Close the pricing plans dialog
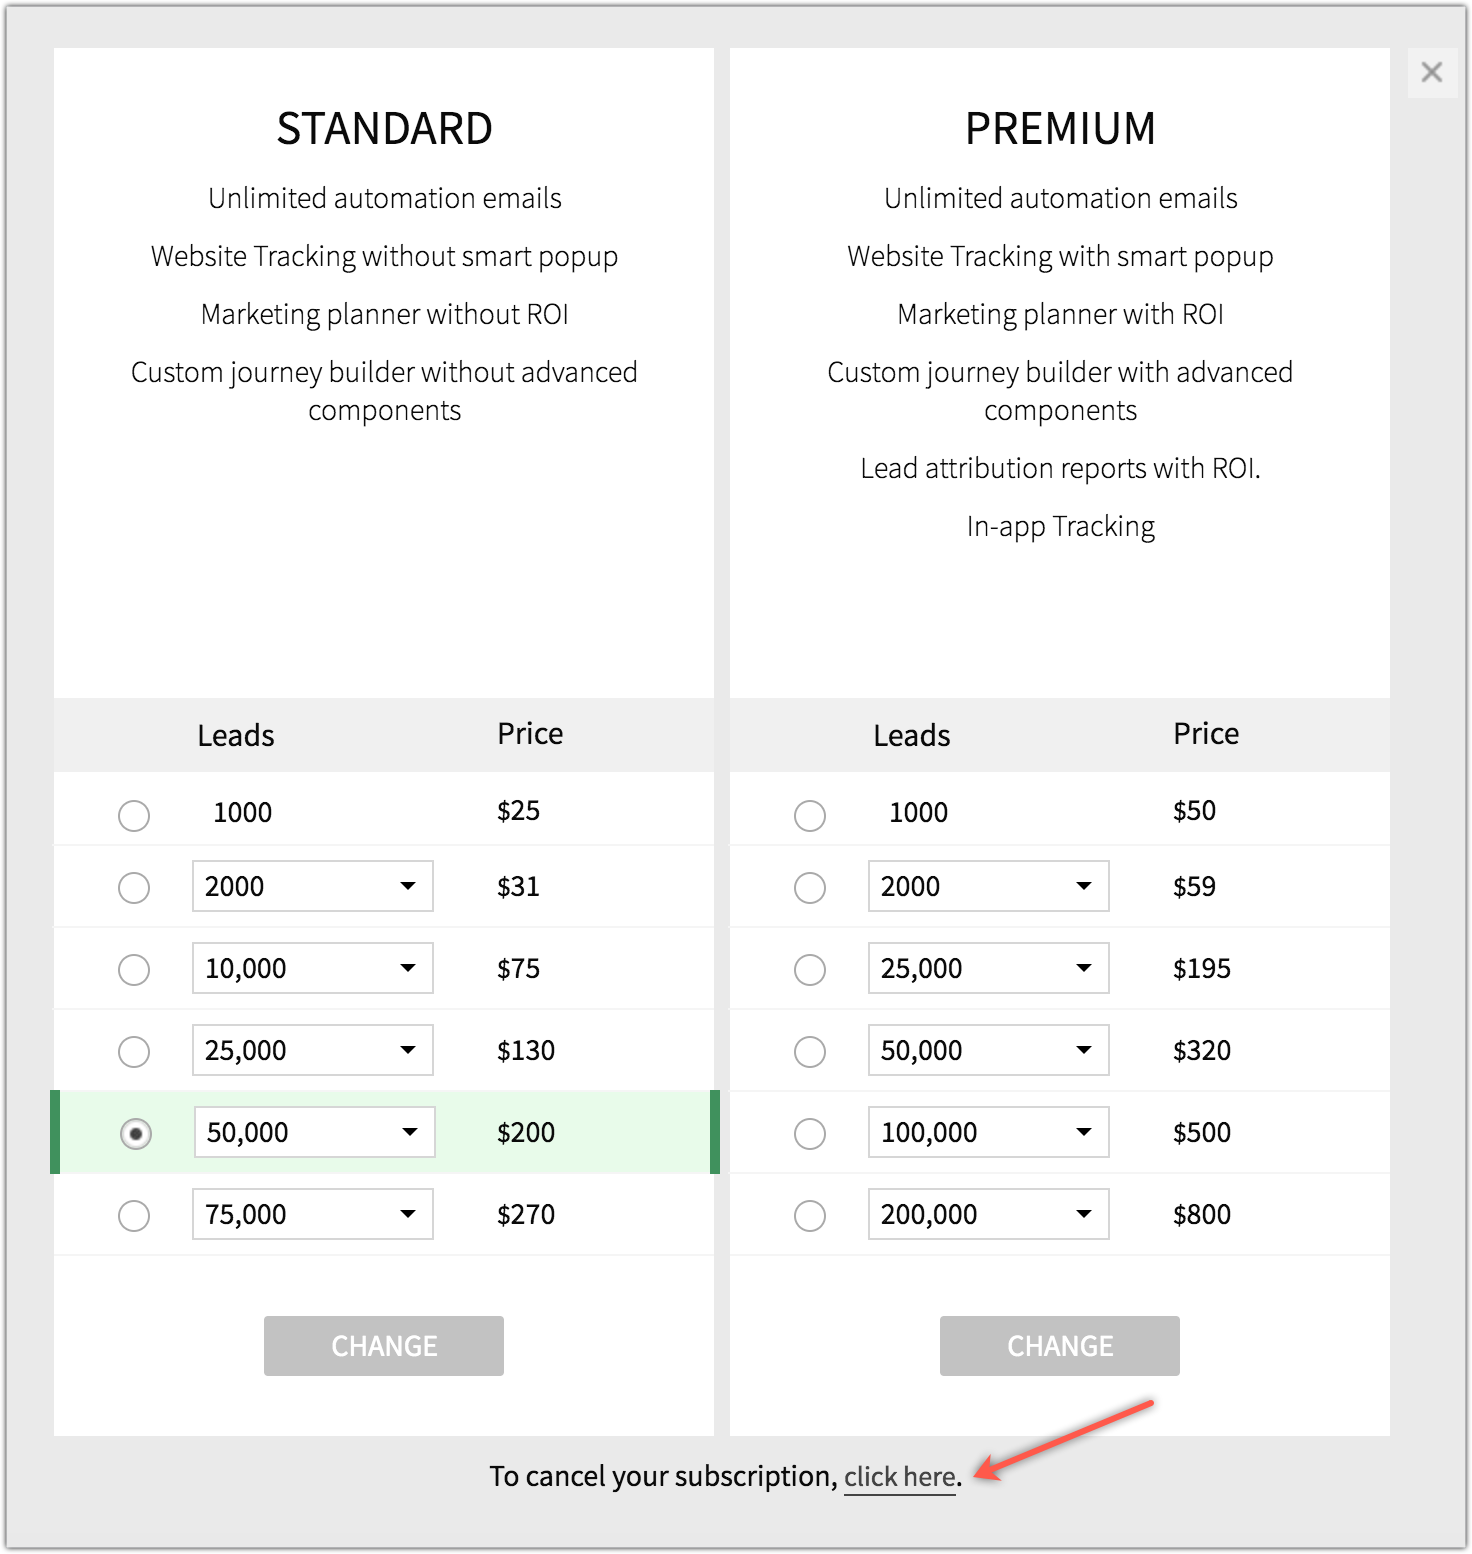The height and width of the screenshot is (1554, 1472). point(1431,72)
